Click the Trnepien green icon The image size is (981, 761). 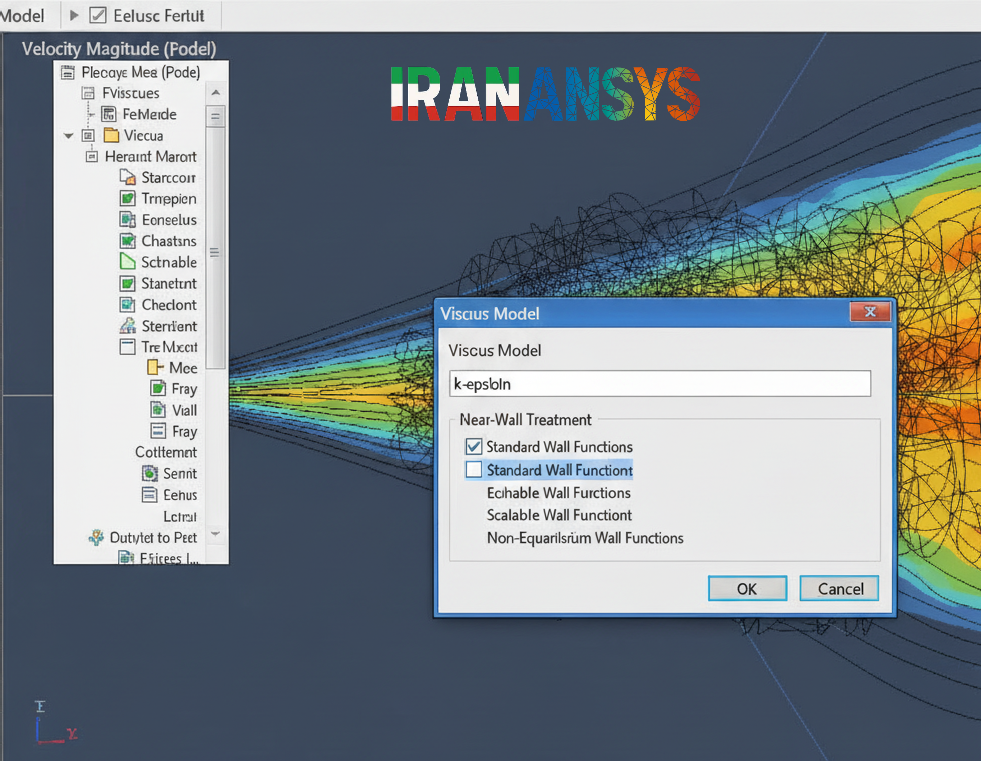pos(127,198)
